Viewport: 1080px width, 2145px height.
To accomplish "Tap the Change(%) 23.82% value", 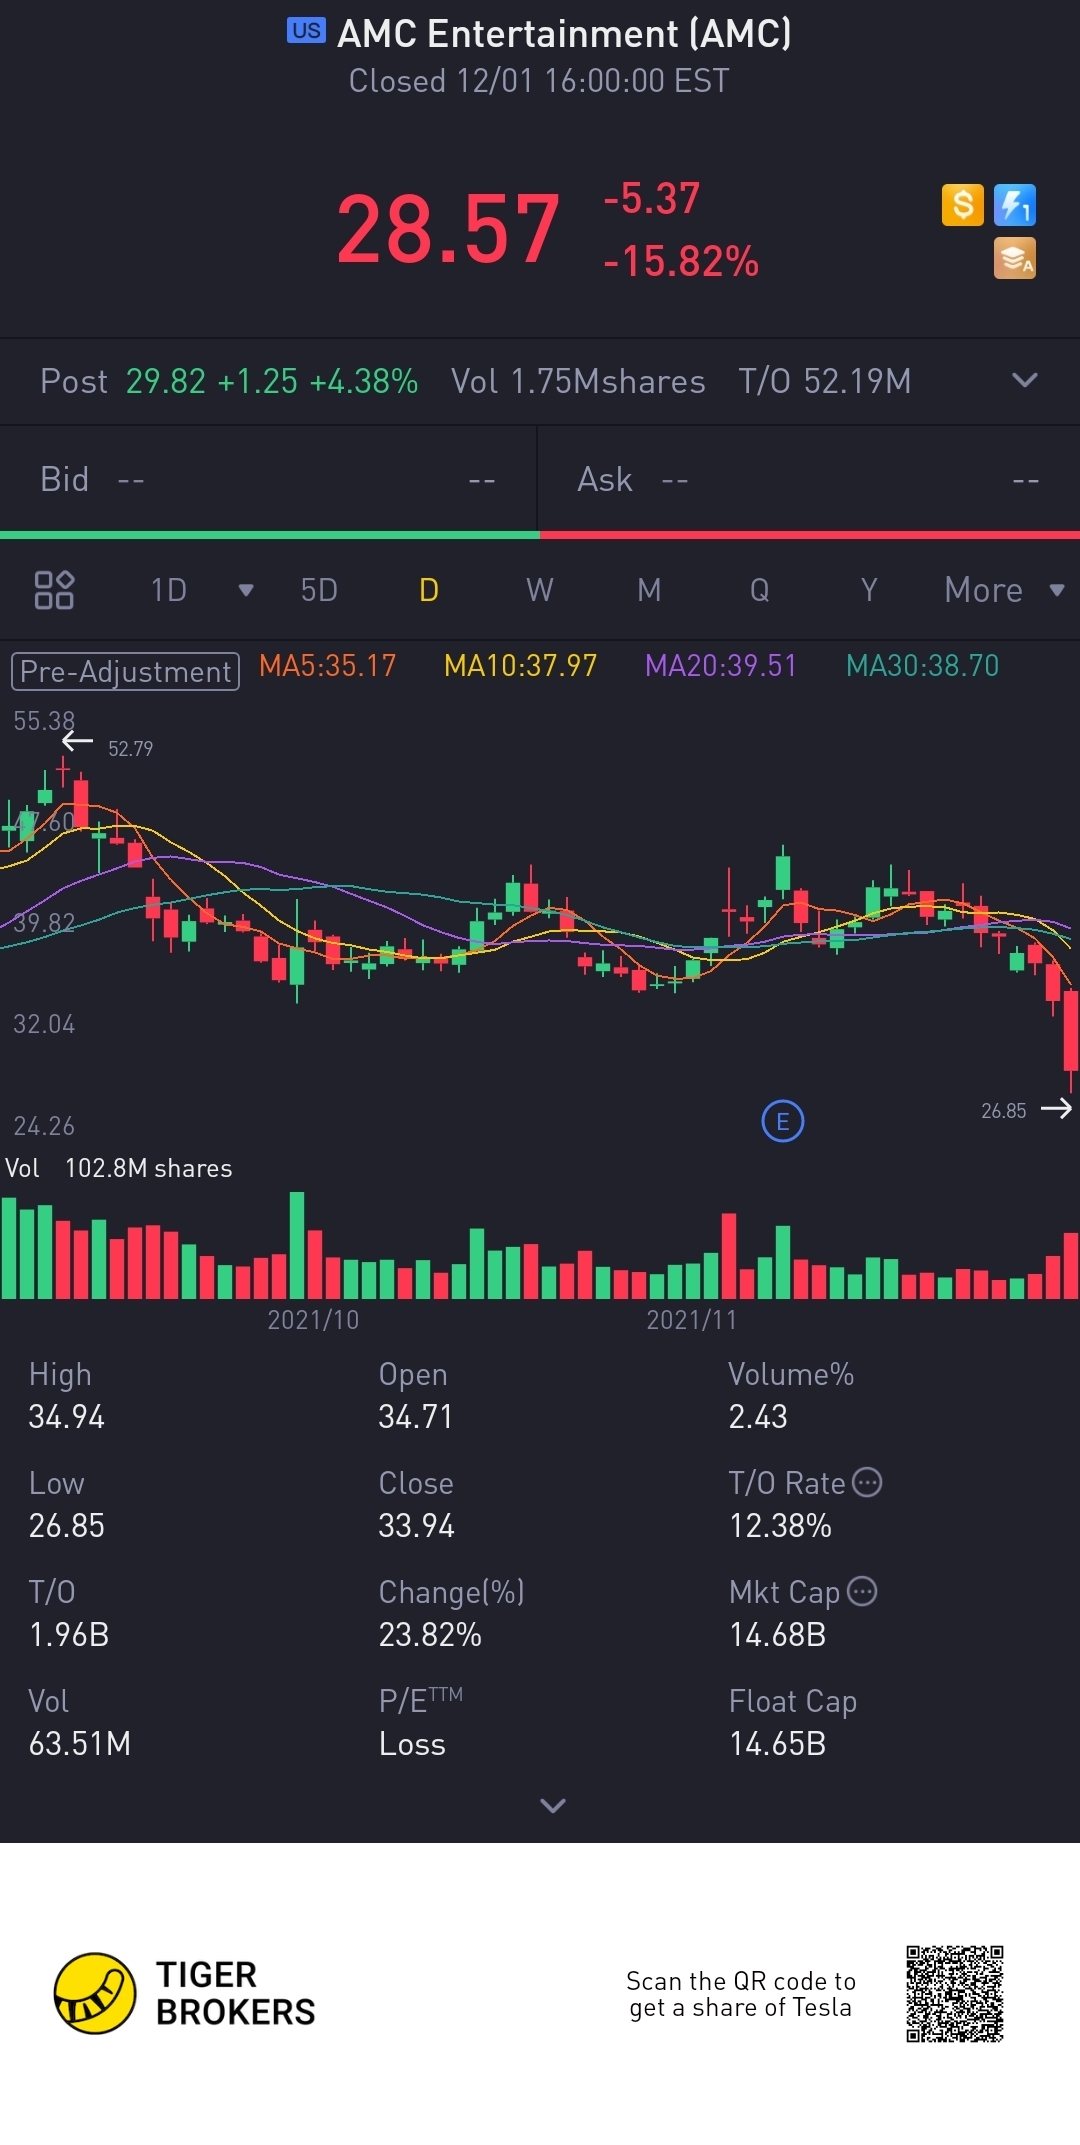I will pos(430,1635).
